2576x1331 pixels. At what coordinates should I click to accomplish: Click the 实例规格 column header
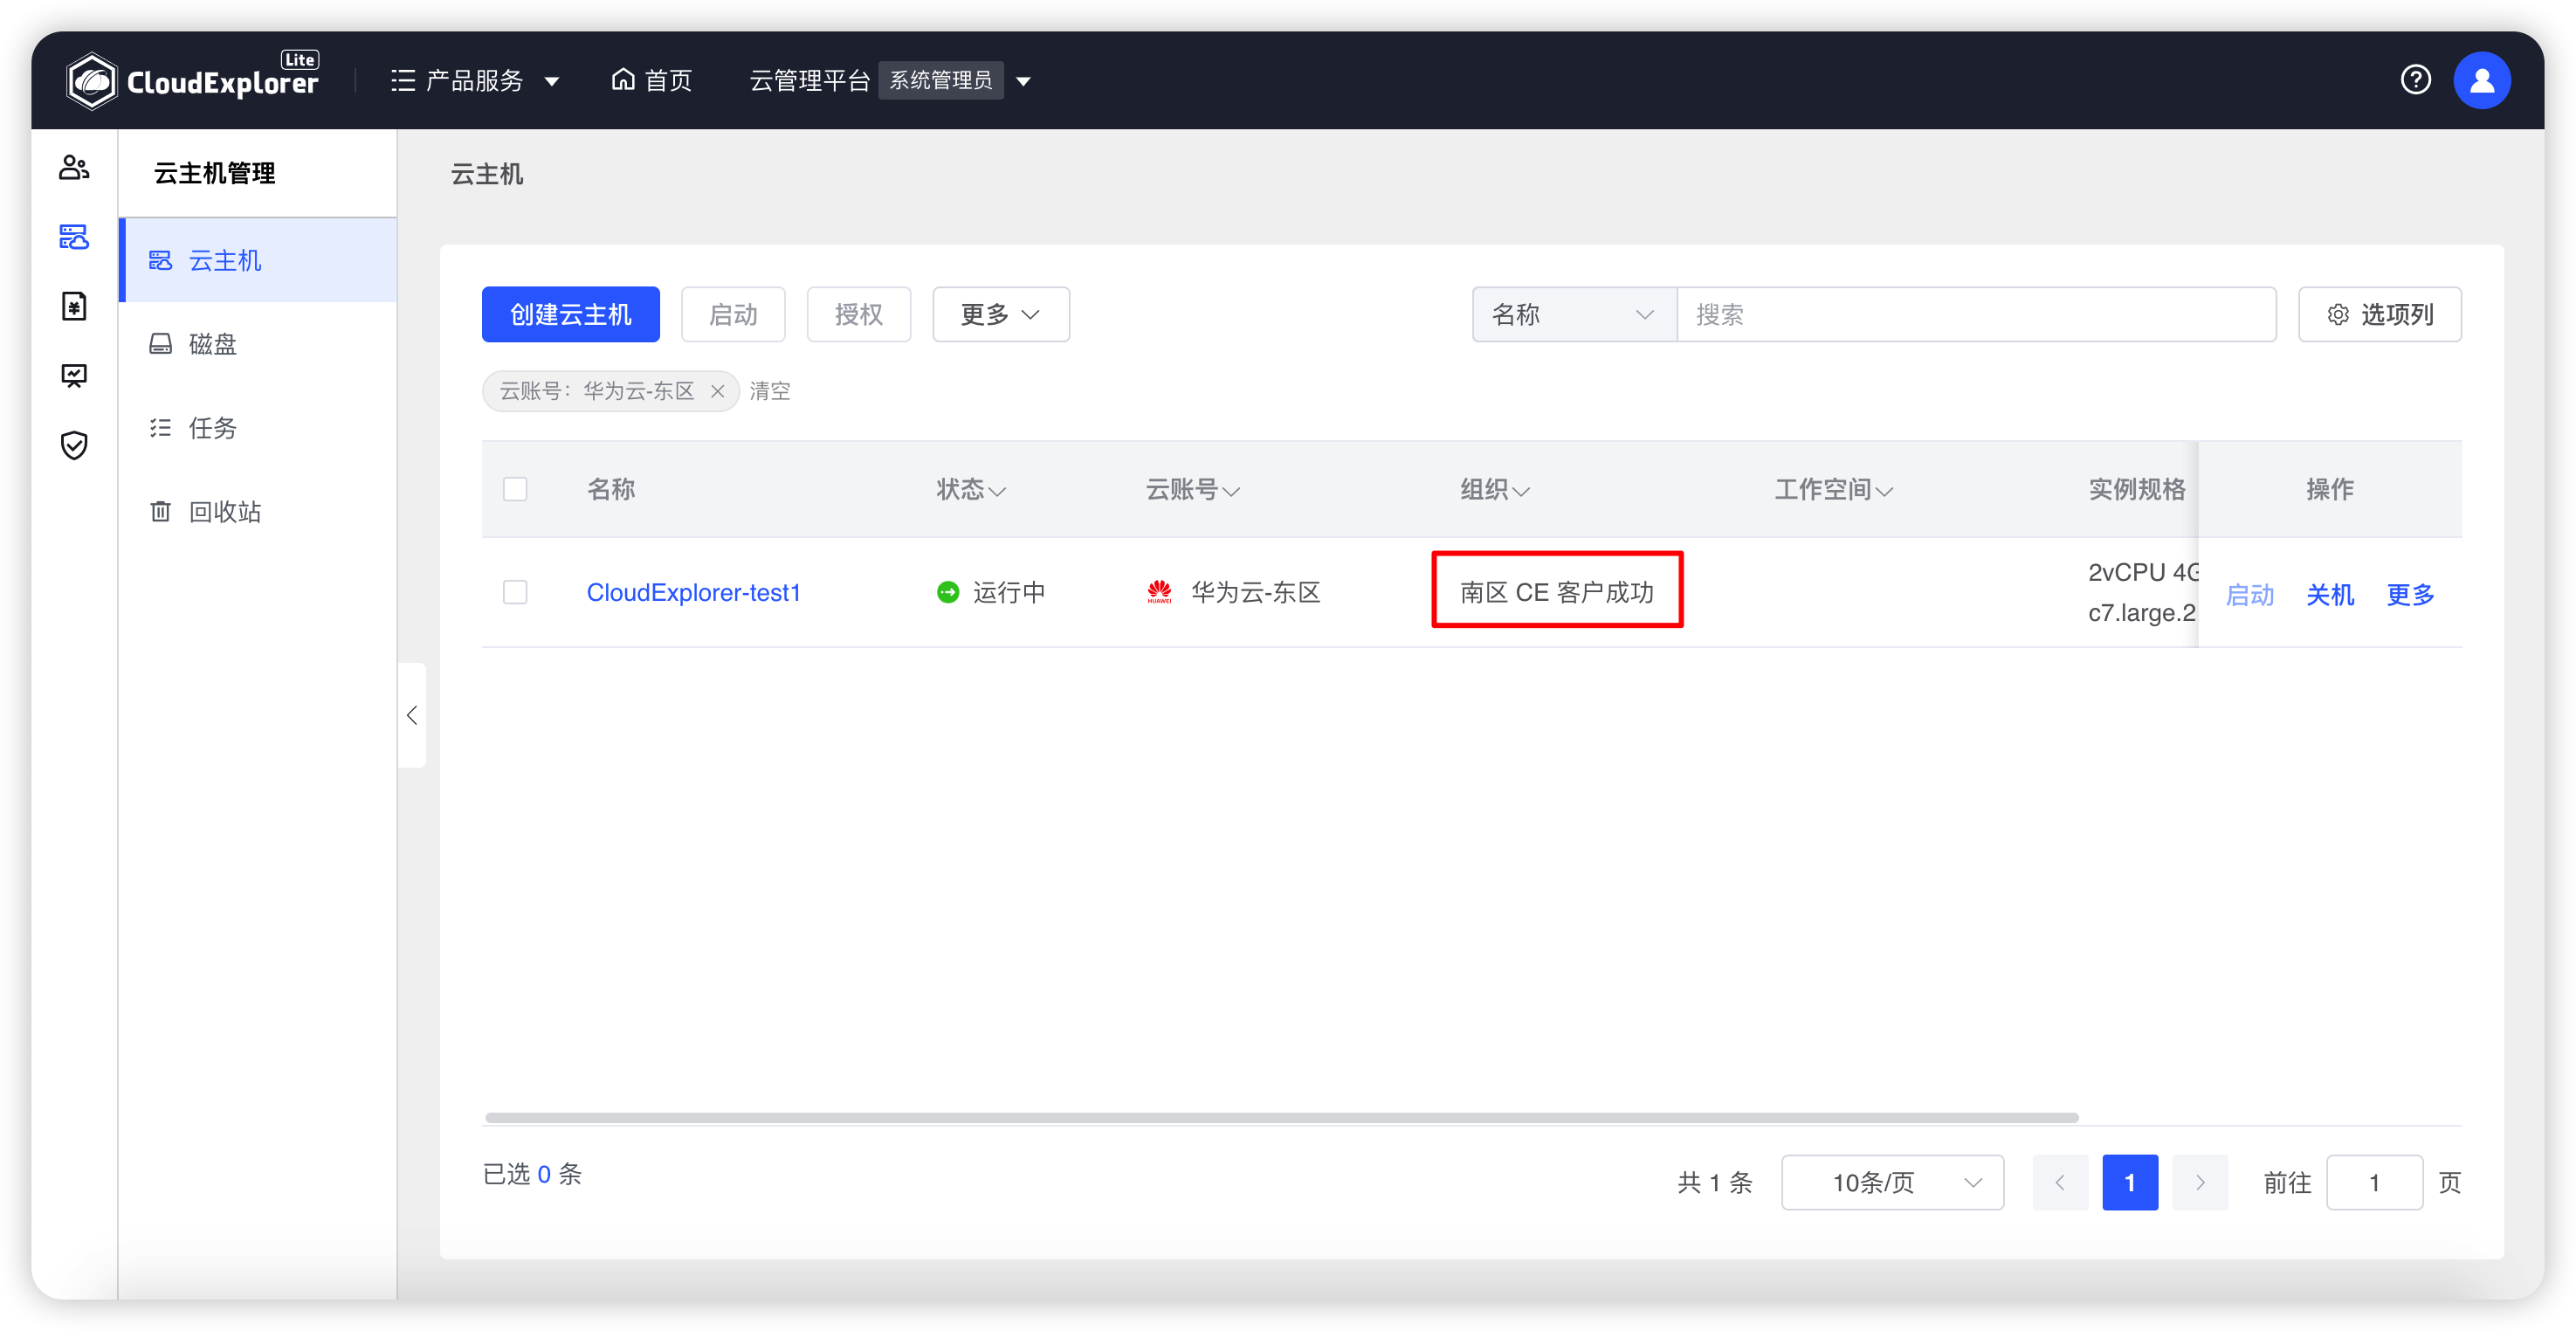2137,489
